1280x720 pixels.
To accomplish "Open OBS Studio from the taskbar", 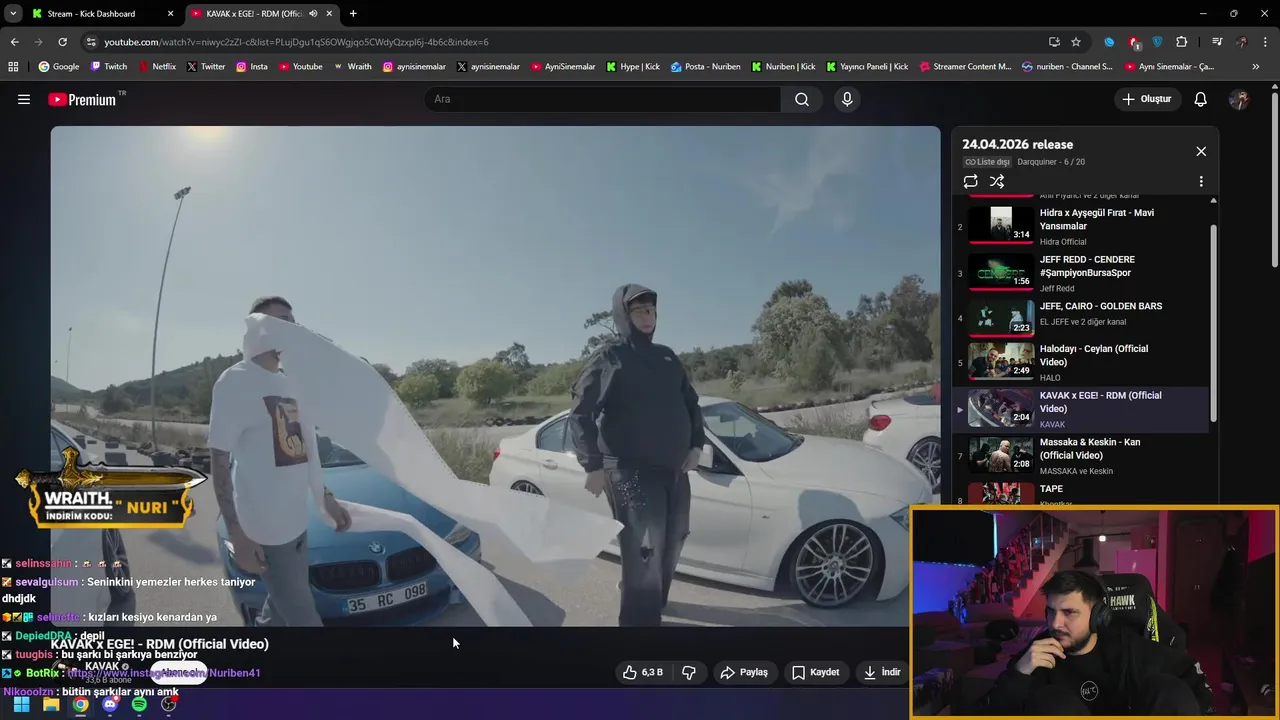I will pyautogui.click(x=169, y=704).
